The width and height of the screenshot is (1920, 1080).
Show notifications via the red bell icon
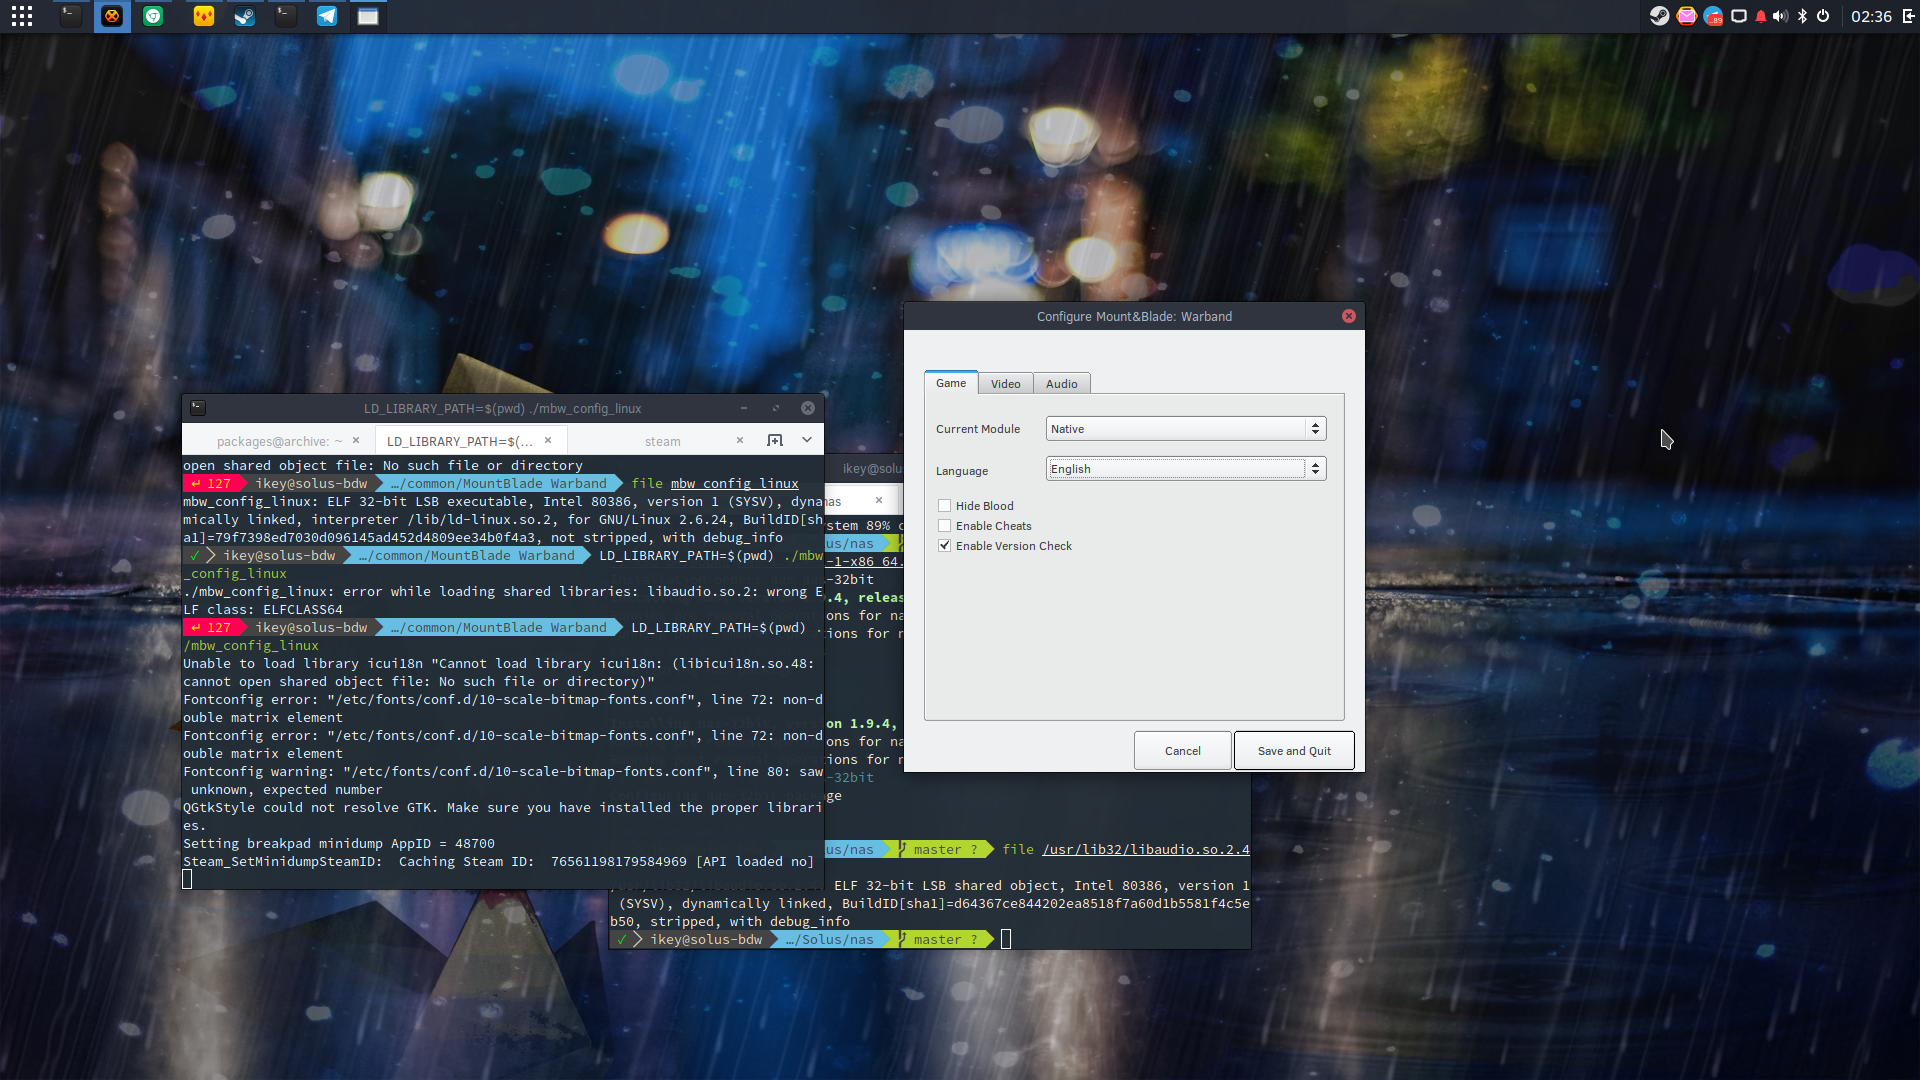[x=1761, y=16]
